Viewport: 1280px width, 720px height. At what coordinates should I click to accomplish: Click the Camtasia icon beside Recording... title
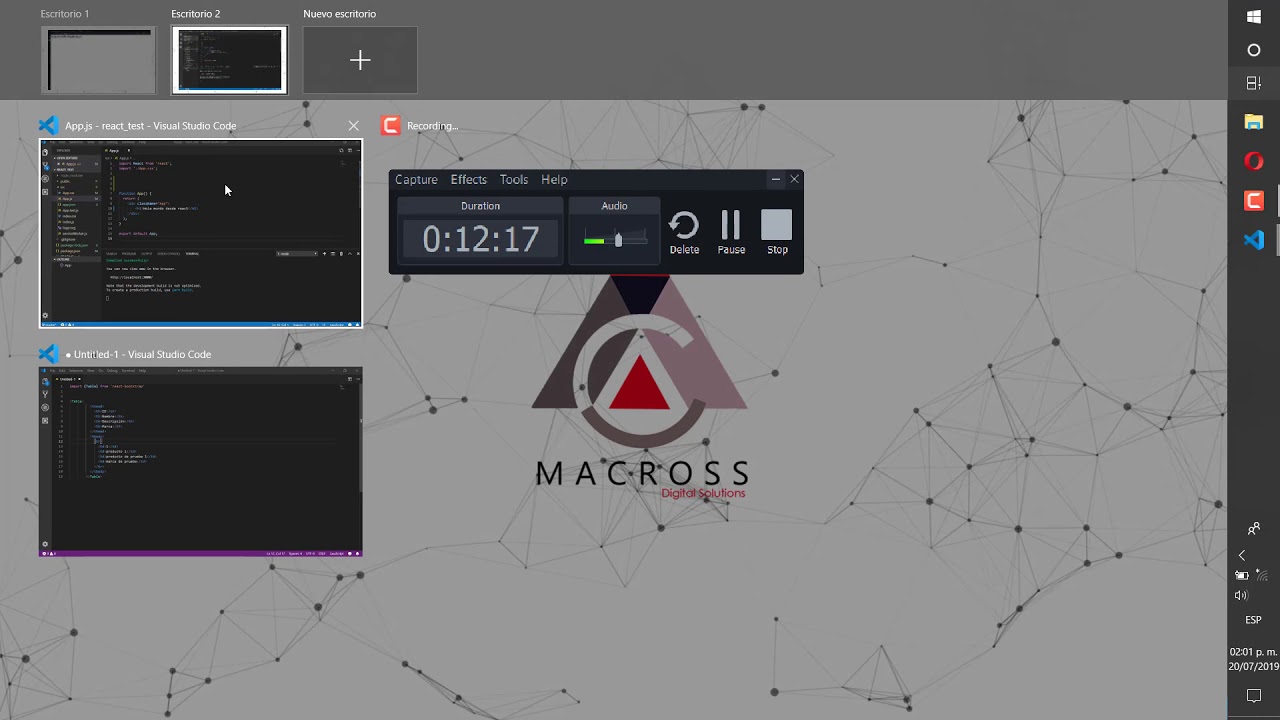391,126
